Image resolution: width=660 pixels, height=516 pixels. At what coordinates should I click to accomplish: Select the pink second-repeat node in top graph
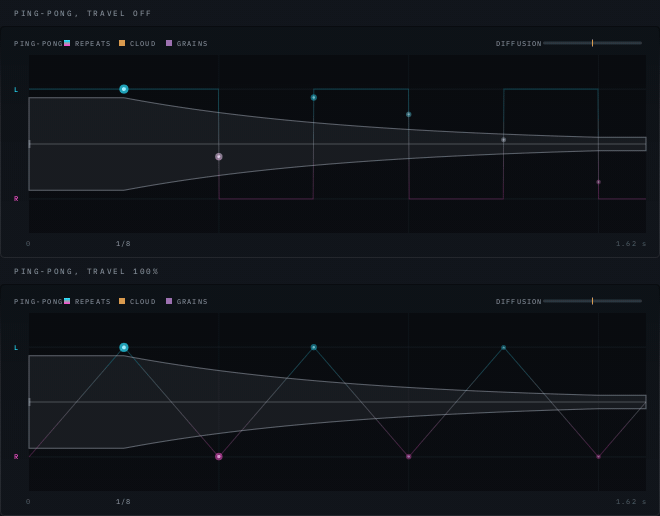tap(218, 157)
